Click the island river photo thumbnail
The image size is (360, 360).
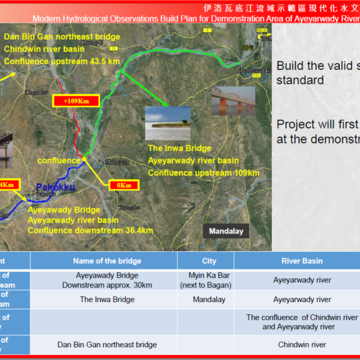pyautogui.click(x=168, y=123)
